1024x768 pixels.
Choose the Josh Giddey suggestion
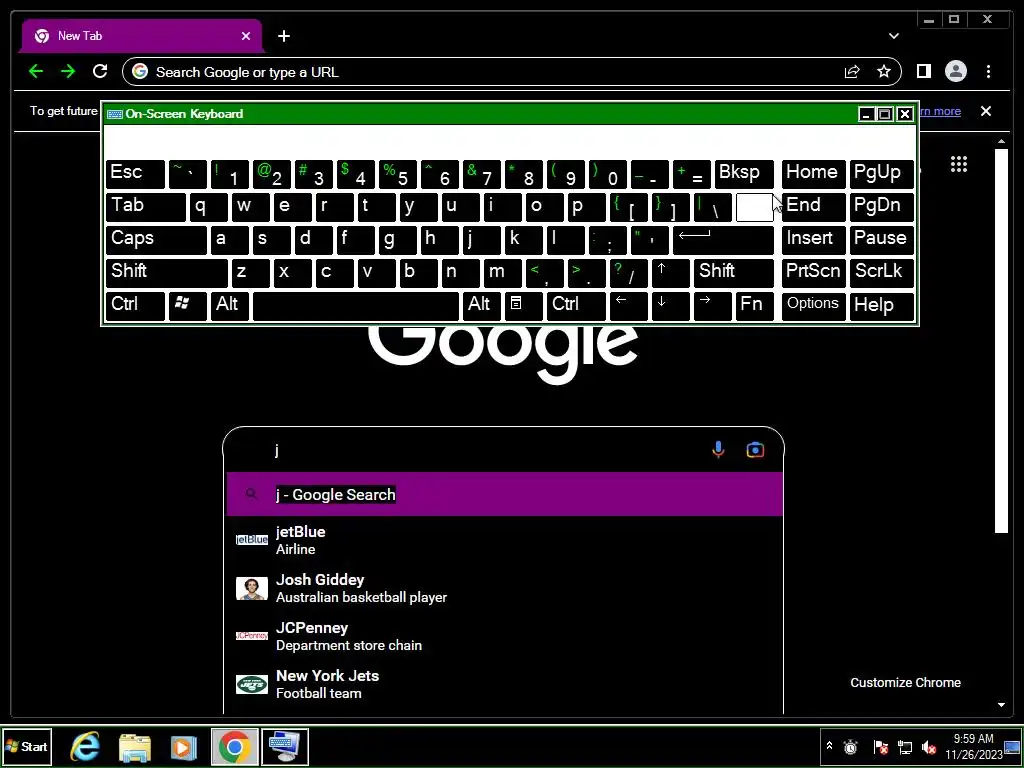pos(504,588)
